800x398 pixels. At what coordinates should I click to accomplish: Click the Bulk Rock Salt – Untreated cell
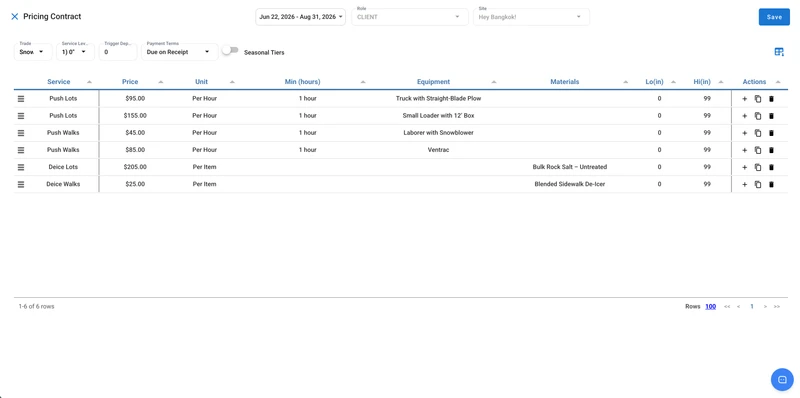pos(569,167)
